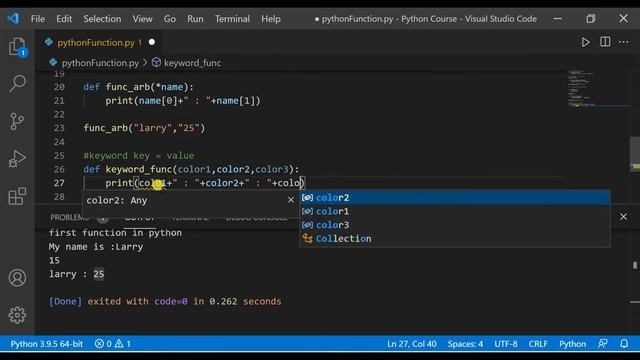Open Run and Debug view icon
This screenshot has width=640, height=360.
[x=17, y=158]
